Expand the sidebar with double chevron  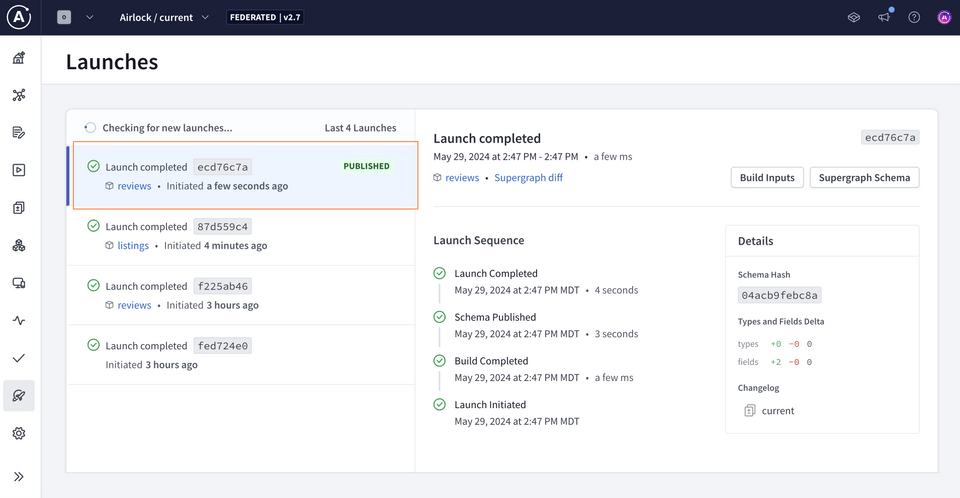(19, 477)
